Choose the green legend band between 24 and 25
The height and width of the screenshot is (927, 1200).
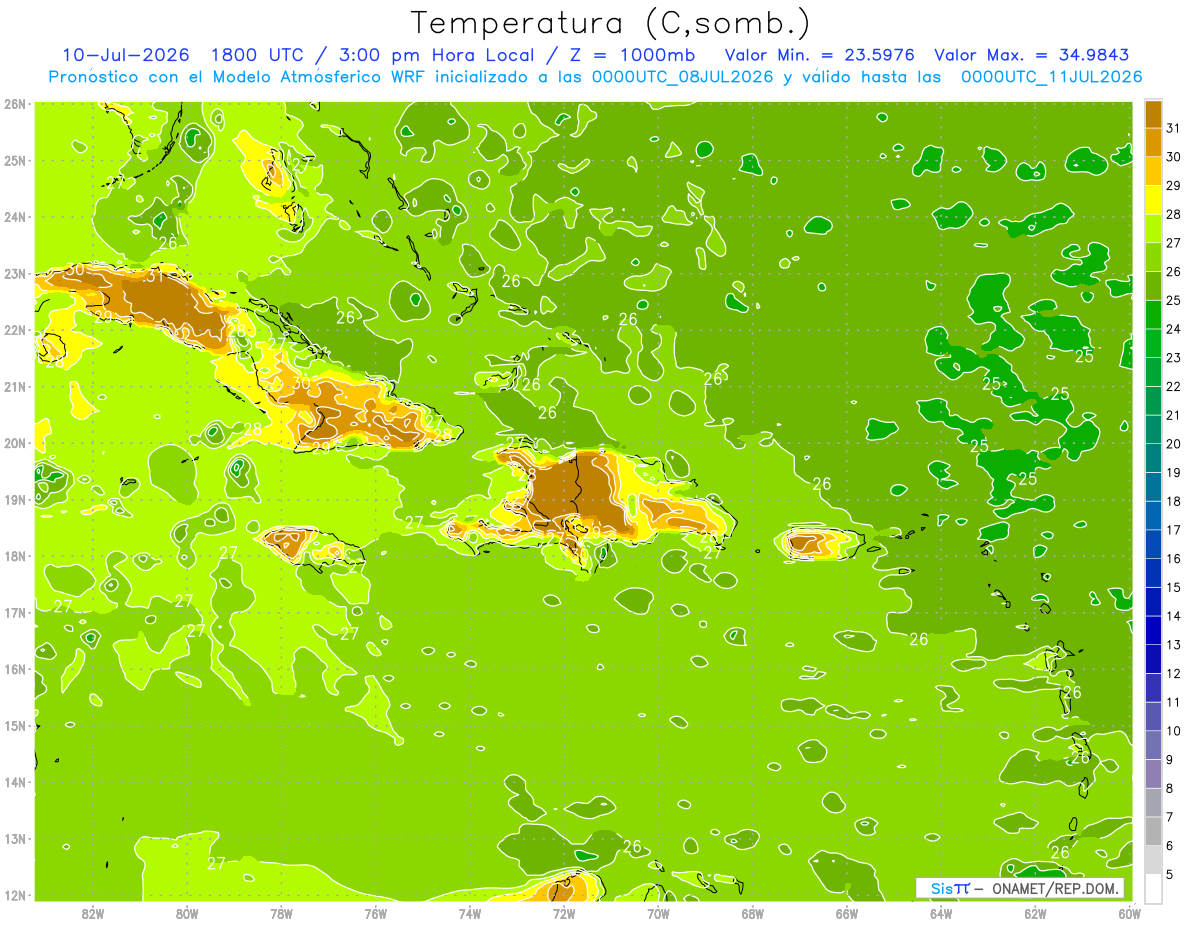(x=1154, y=314)
